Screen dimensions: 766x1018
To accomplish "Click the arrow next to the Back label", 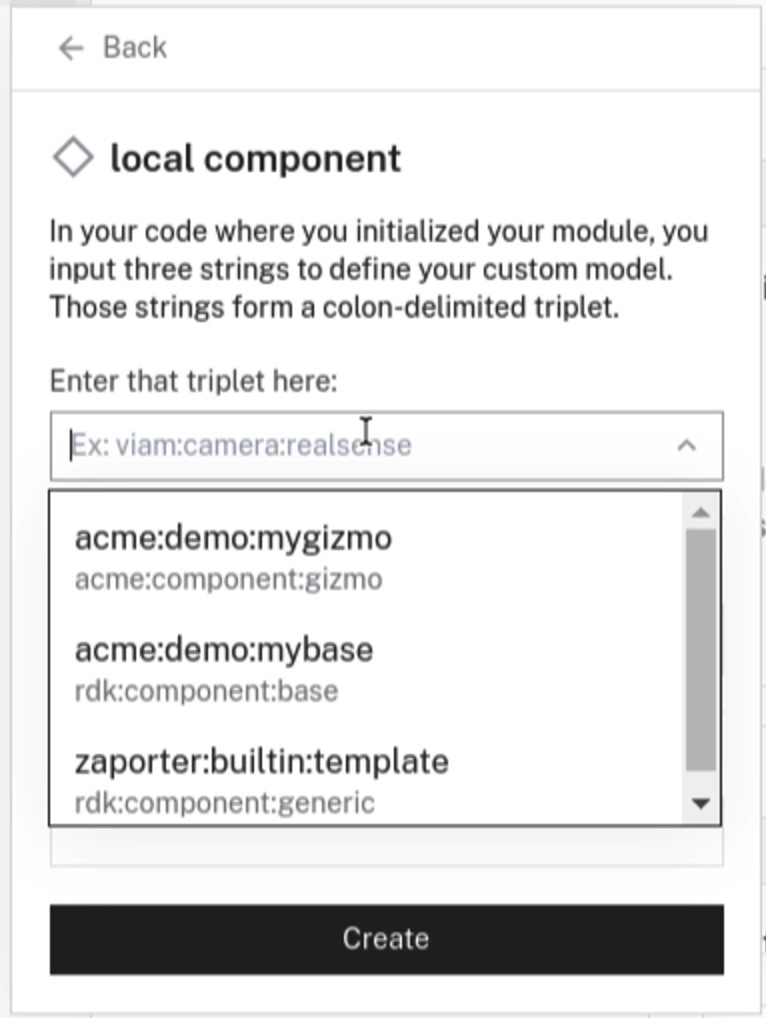I will click(68, 46).
